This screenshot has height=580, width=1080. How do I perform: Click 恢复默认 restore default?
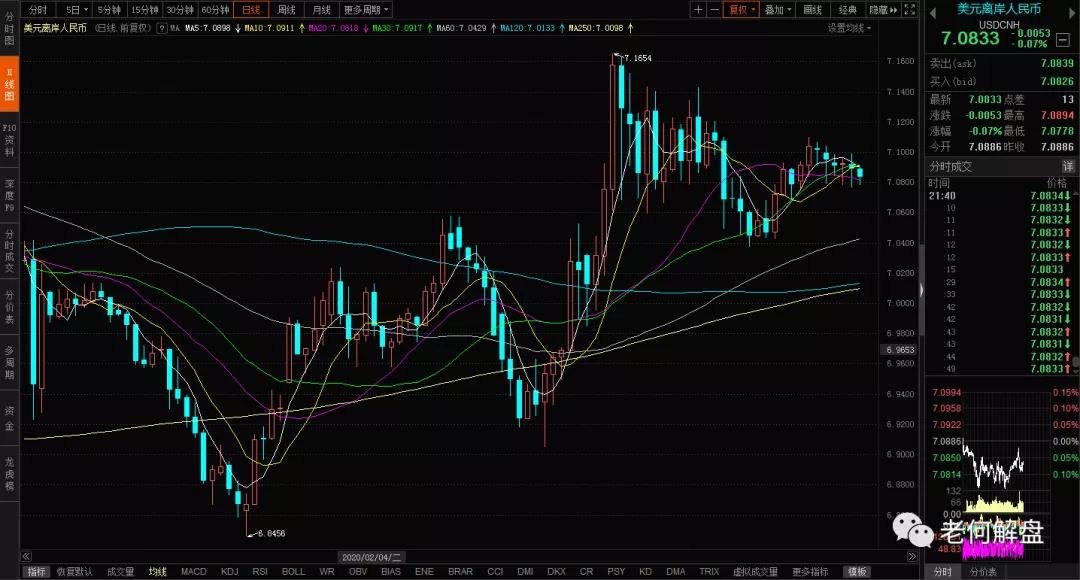tap(74, 572)
